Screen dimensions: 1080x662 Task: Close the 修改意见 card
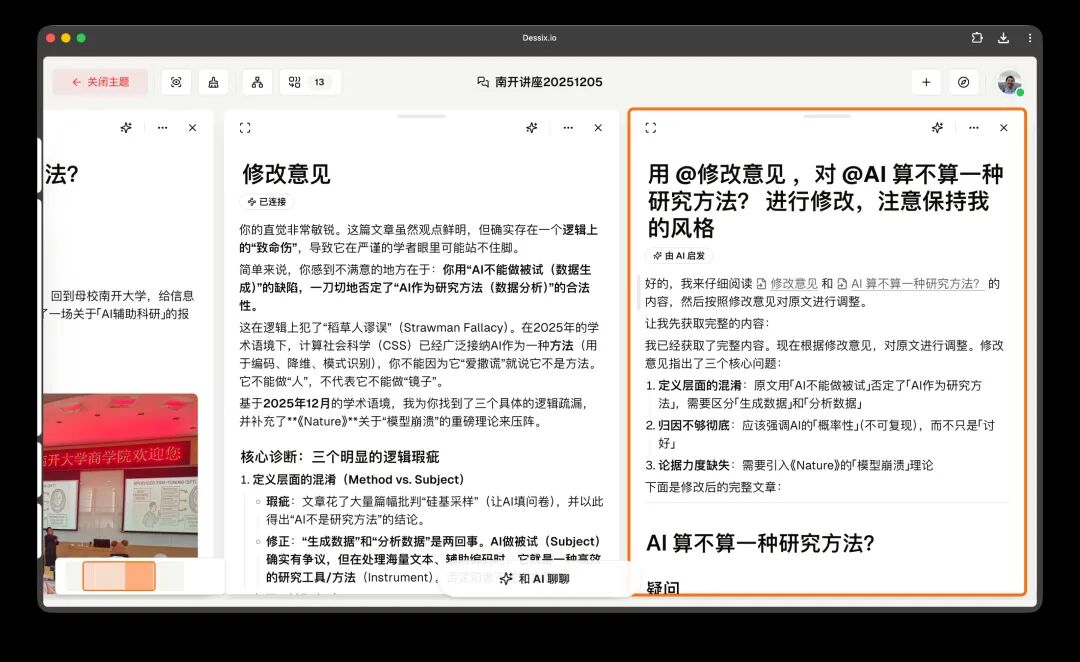click(599, 127)
